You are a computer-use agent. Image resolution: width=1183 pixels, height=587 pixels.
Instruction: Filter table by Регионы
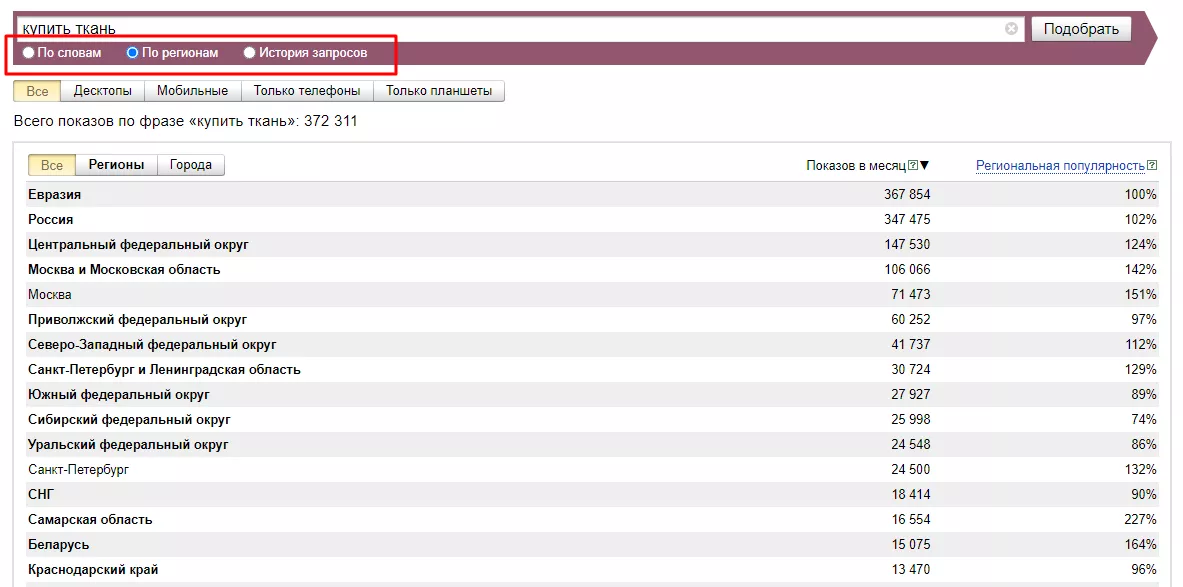coord(116,165)
